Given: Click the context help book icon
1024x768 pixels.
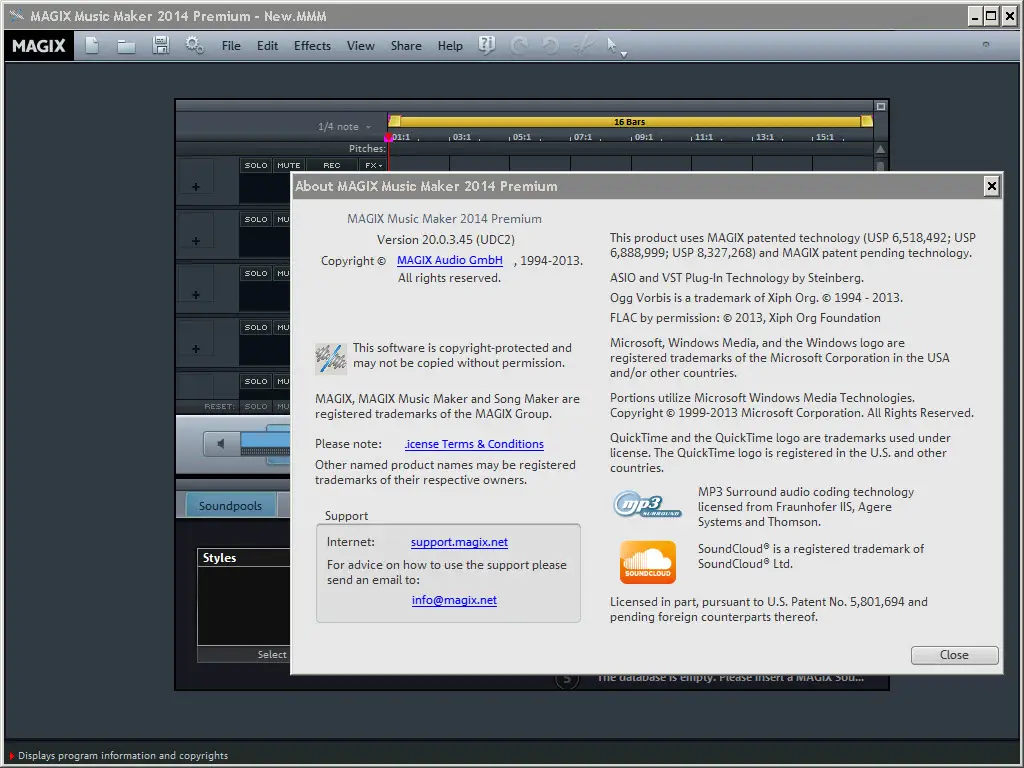Looking at the screenshot, I should pyautogui.click(x=487, y=45).
